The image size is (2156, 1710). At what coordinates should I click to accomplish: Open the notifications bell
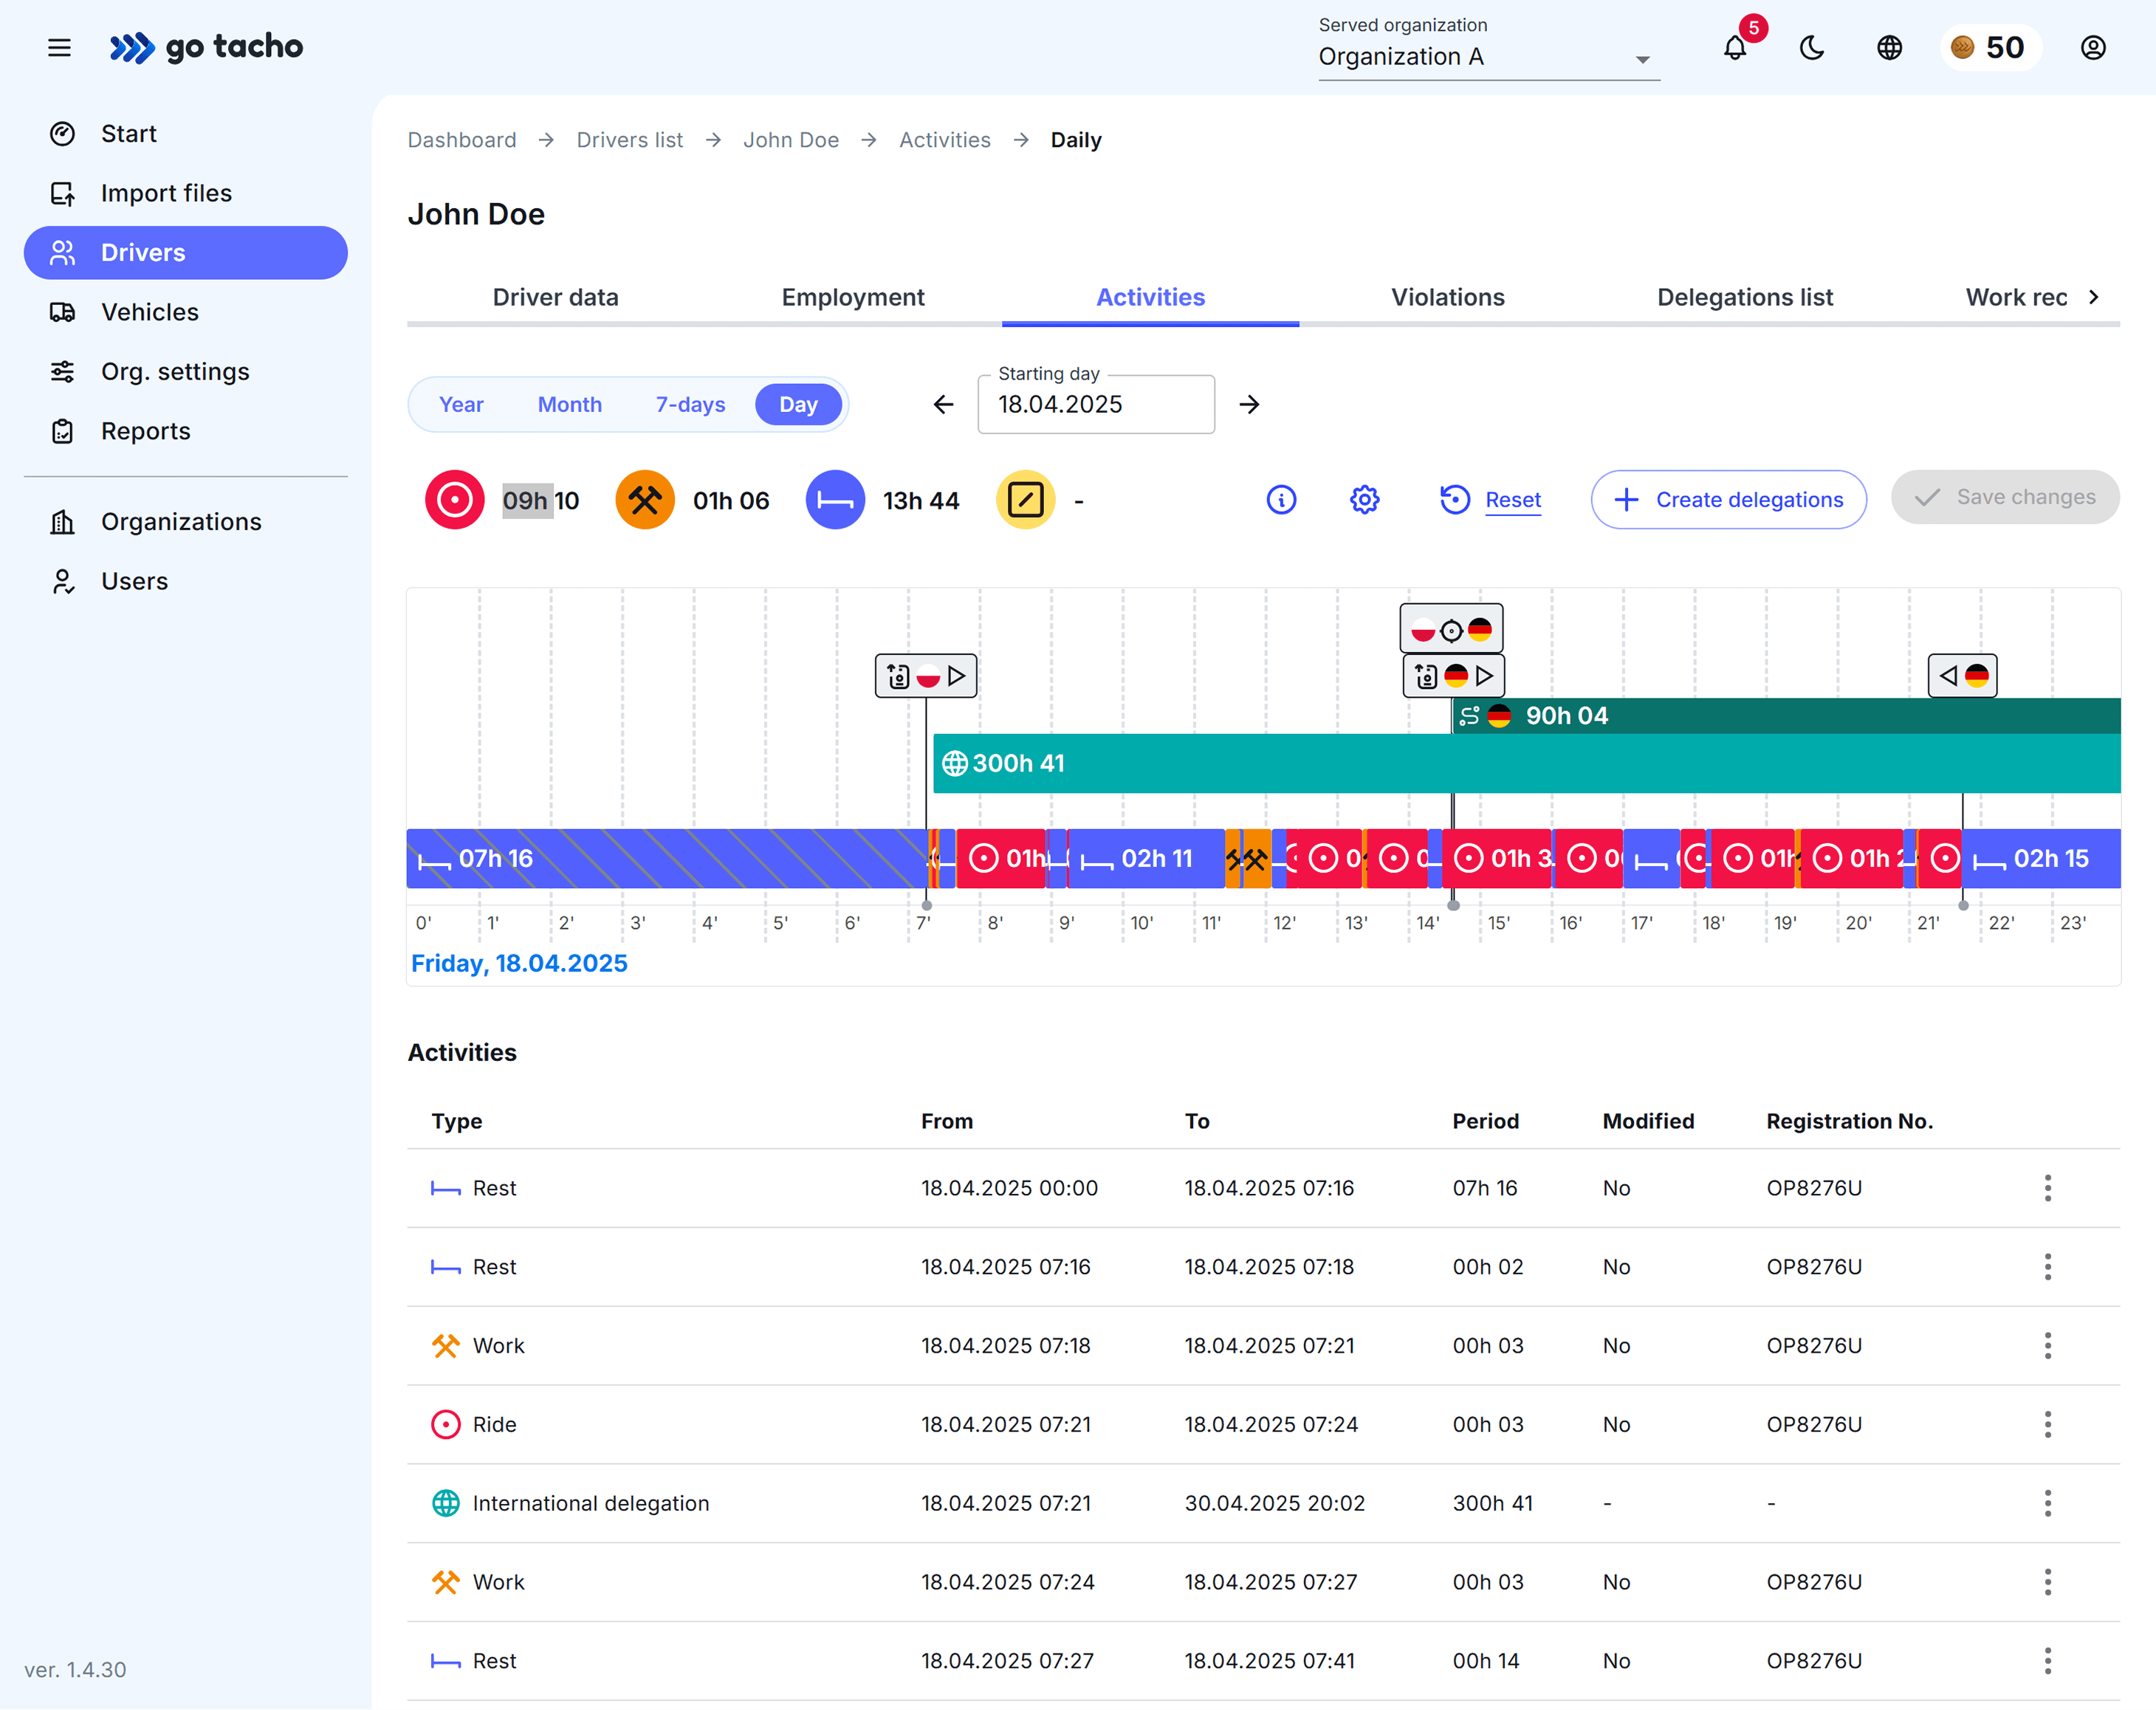click(1735, 47)
